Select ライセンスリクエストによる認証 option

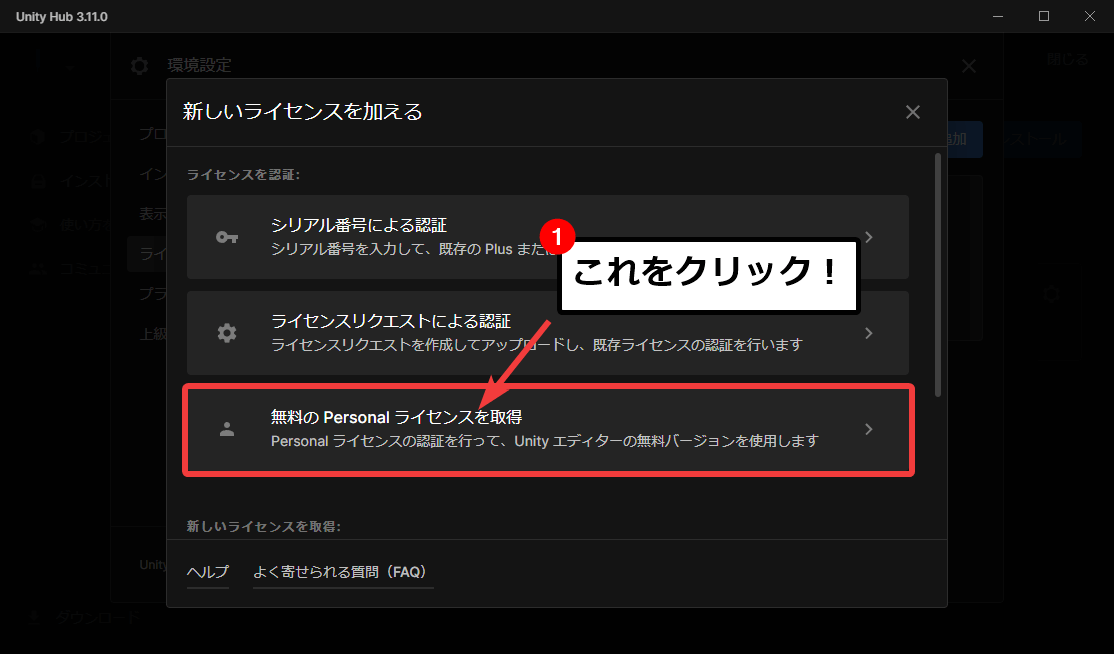[548, 333]
